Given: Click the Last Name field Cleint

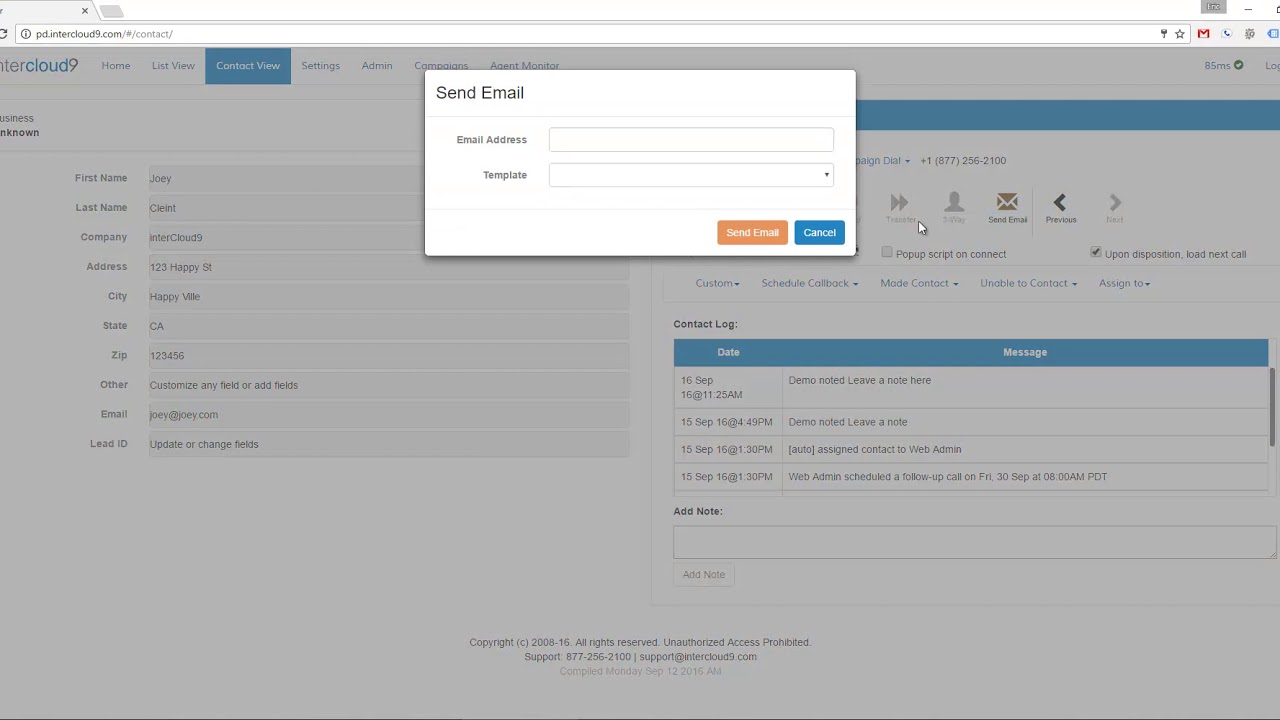Looking at the screenshot, I should pos(389,208).
